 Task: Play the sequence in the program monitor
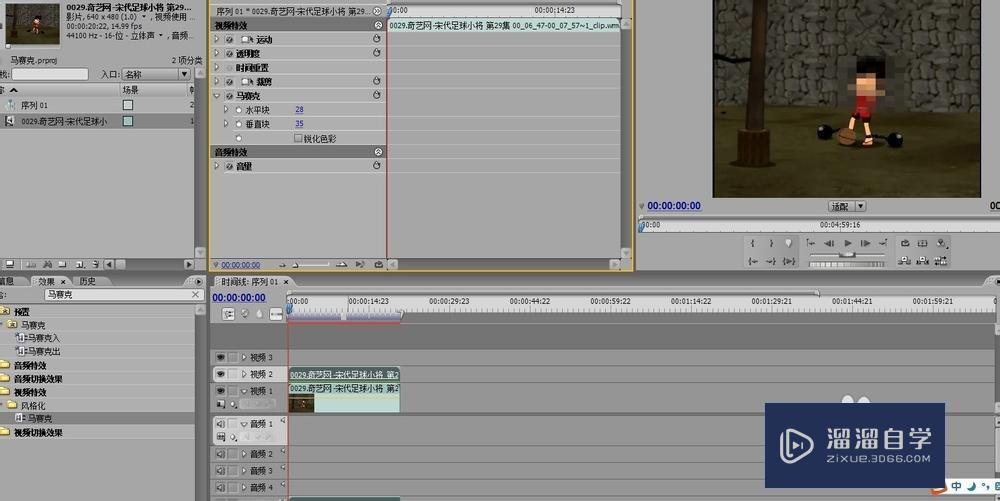848,243
